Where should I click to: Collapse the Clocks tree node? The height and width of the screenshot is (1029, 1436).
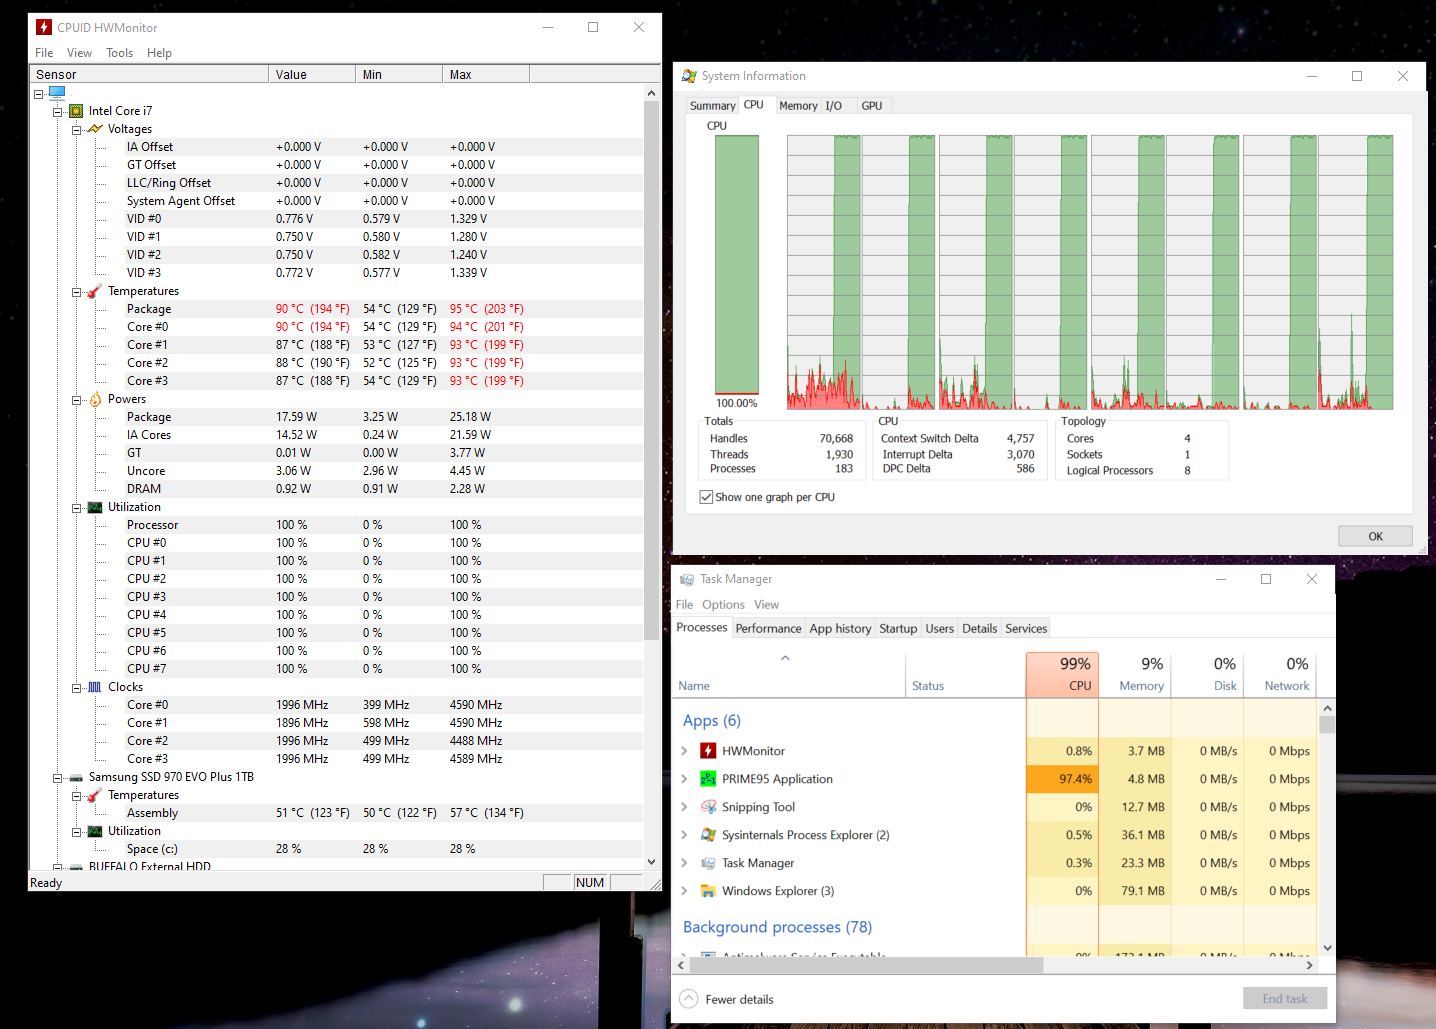[76, 687]
